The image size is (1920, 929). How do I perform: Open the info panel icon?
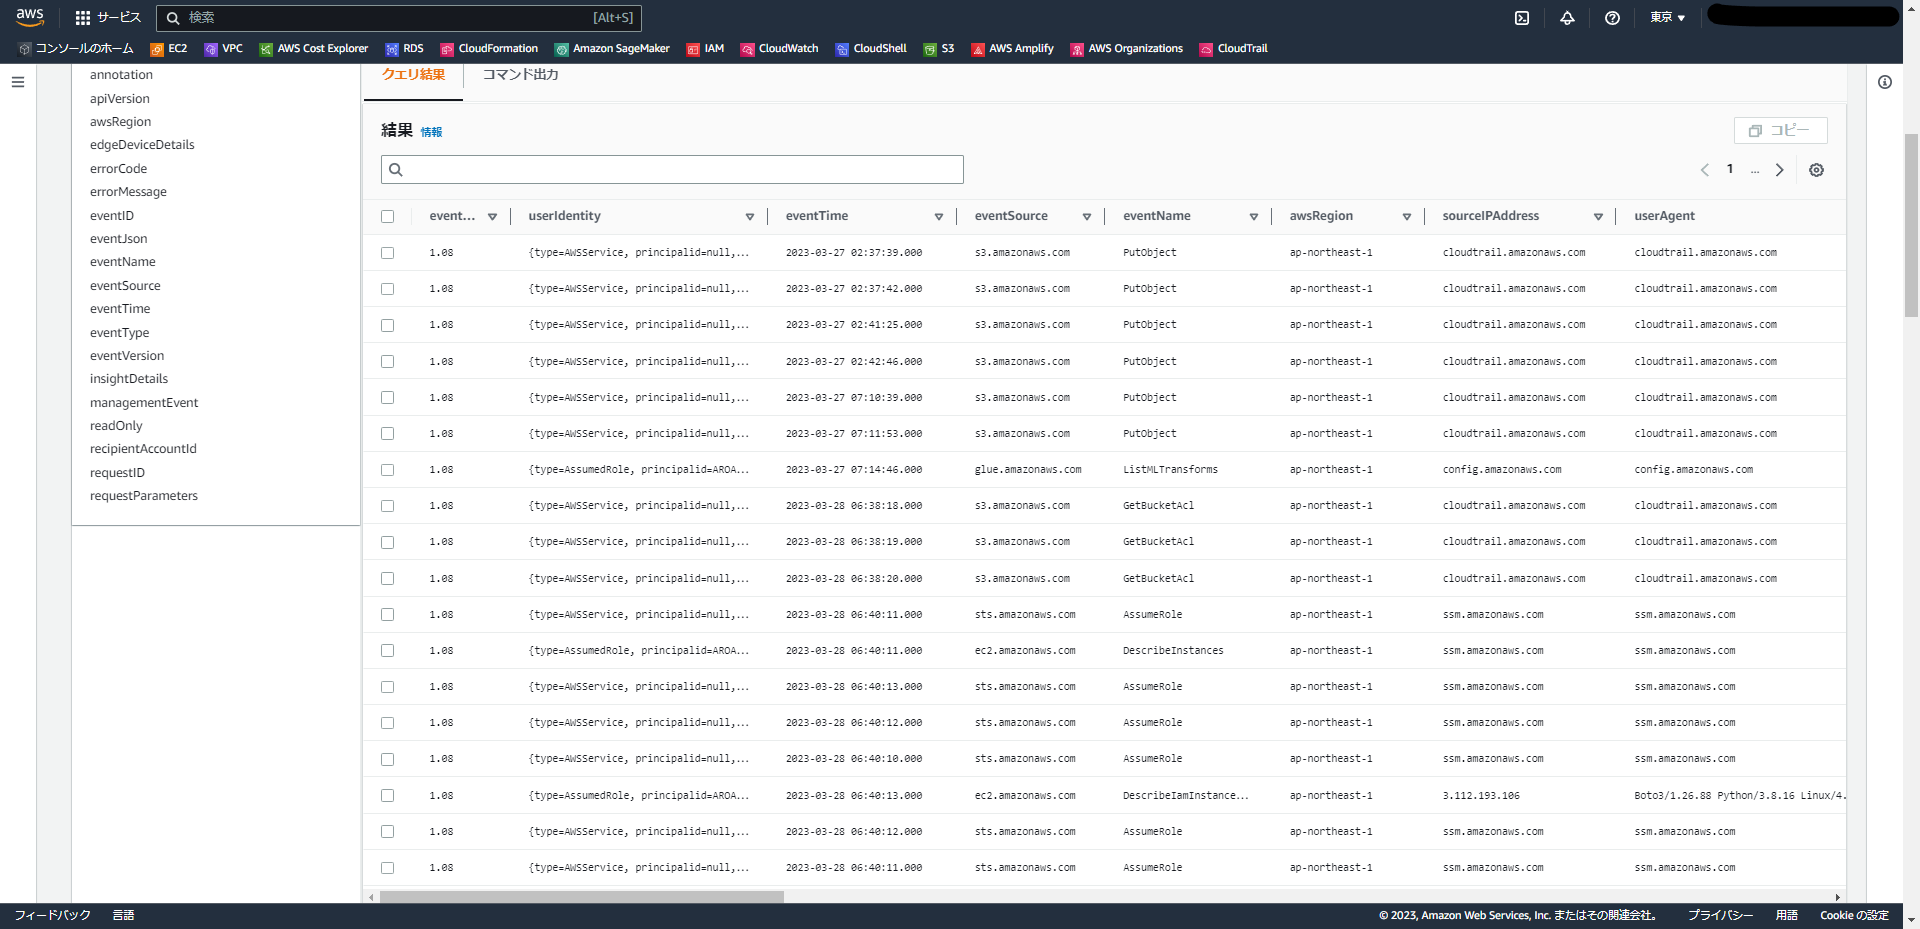pyautogui.click(x=1885, y=82)
